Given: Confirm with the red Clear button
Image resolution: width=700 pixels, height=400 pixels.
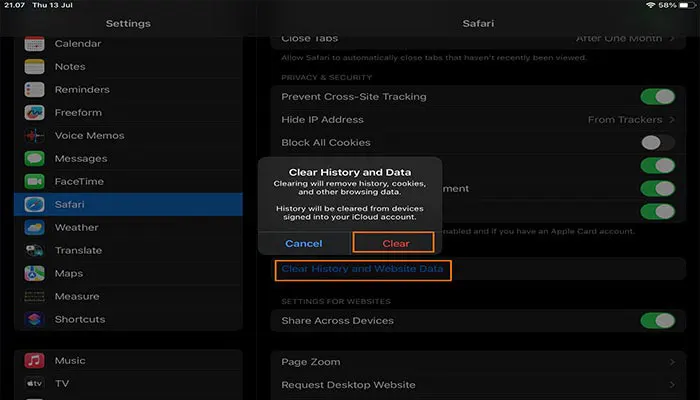Looking at the screenshot, I should [x=395, y=243].
